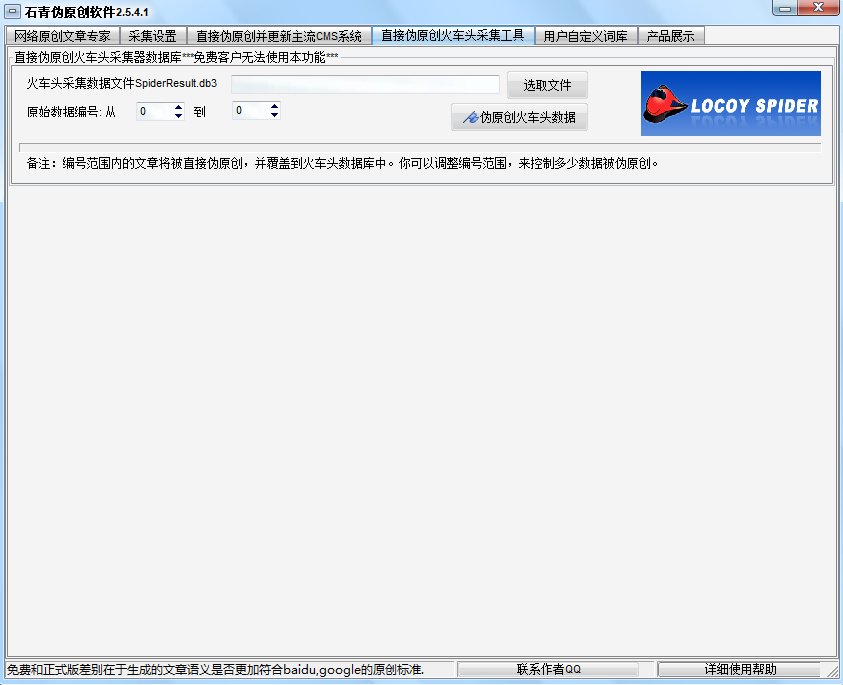Click the Locoy Spider banner image
The height and width of the screenshot is (685, 843).
click(x=731, y=103)
